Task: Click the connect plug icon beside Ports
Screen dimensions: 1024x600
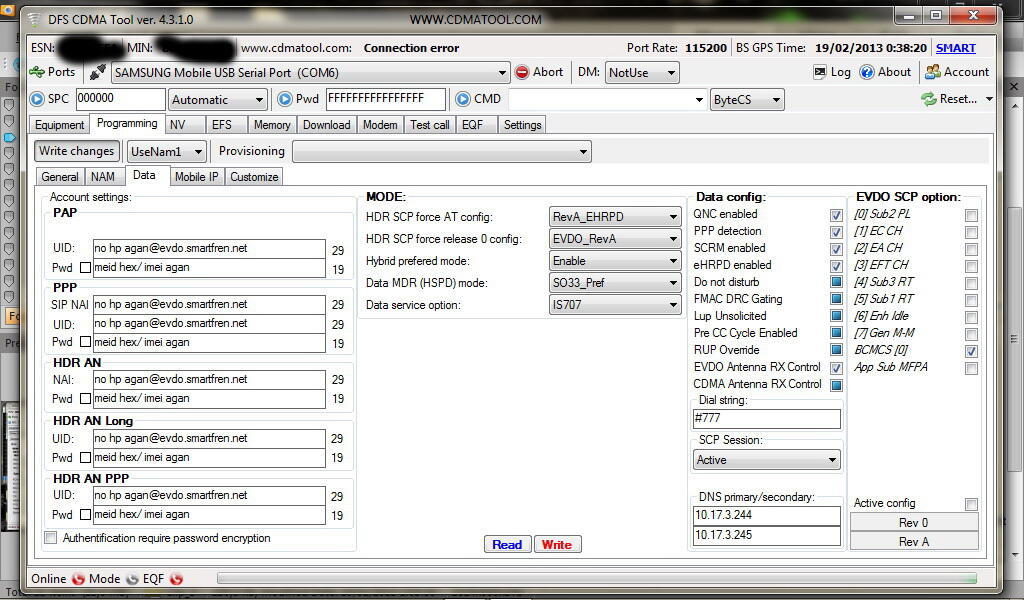Action: point(97,72)
